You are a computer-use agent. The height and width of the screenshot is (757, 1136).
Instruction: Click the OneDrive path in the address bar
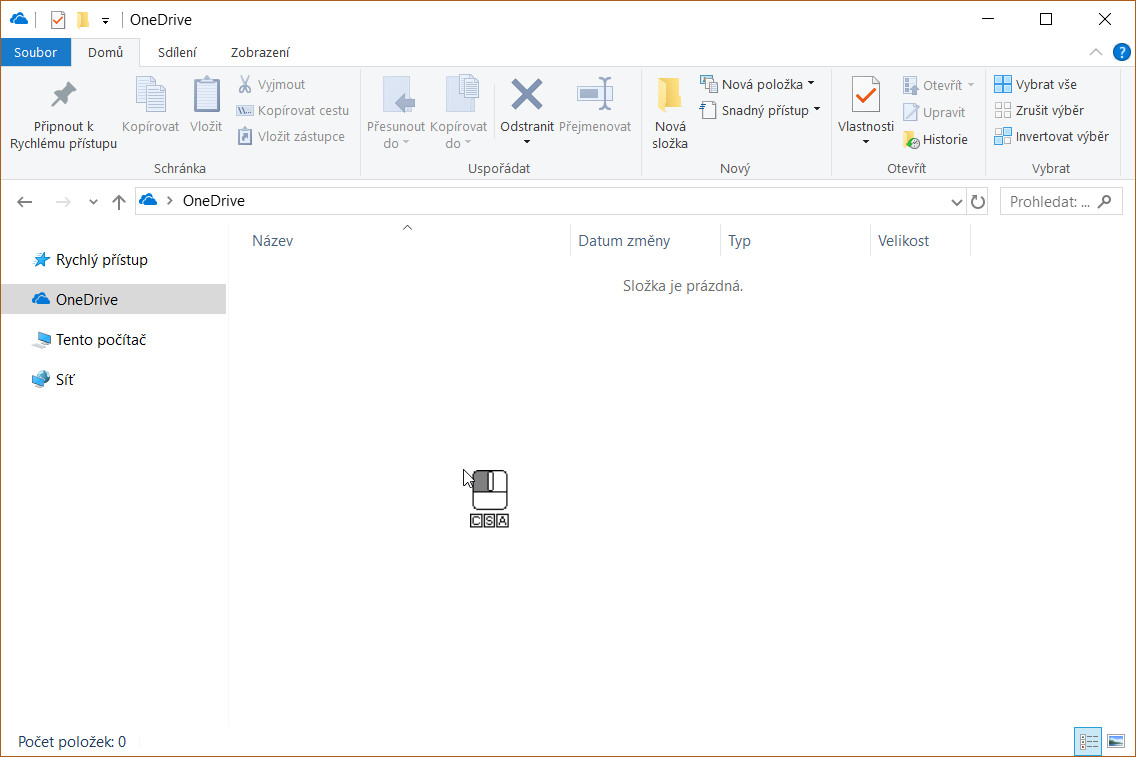coord(214,201)
